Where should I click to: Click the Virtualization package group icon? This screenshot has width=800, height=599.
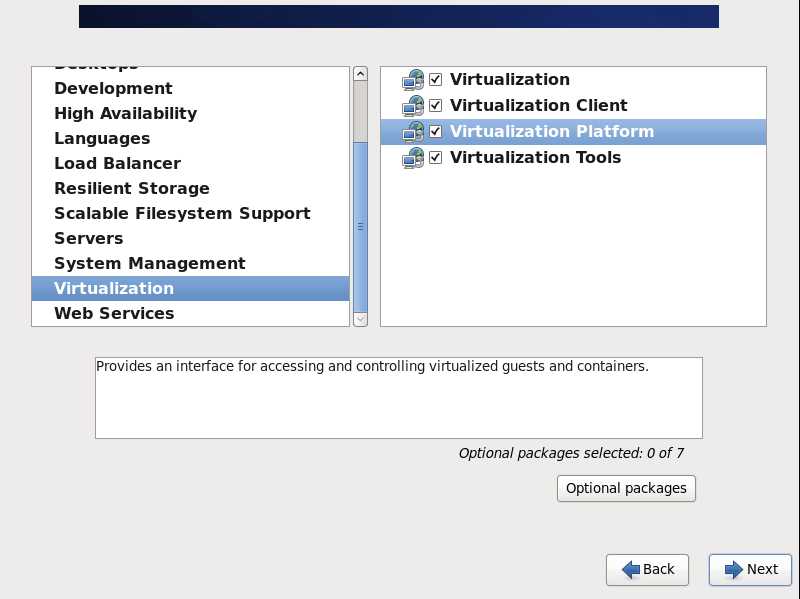coord(413,80)
